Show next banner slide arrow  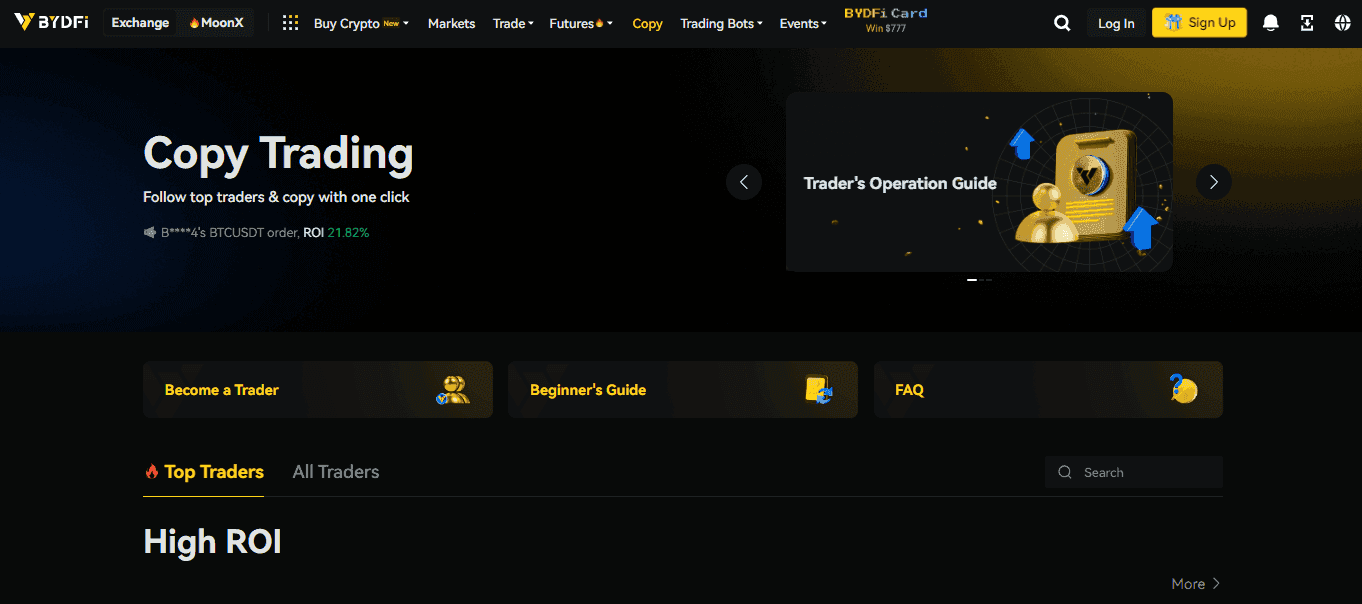(x=1213, y=182)
